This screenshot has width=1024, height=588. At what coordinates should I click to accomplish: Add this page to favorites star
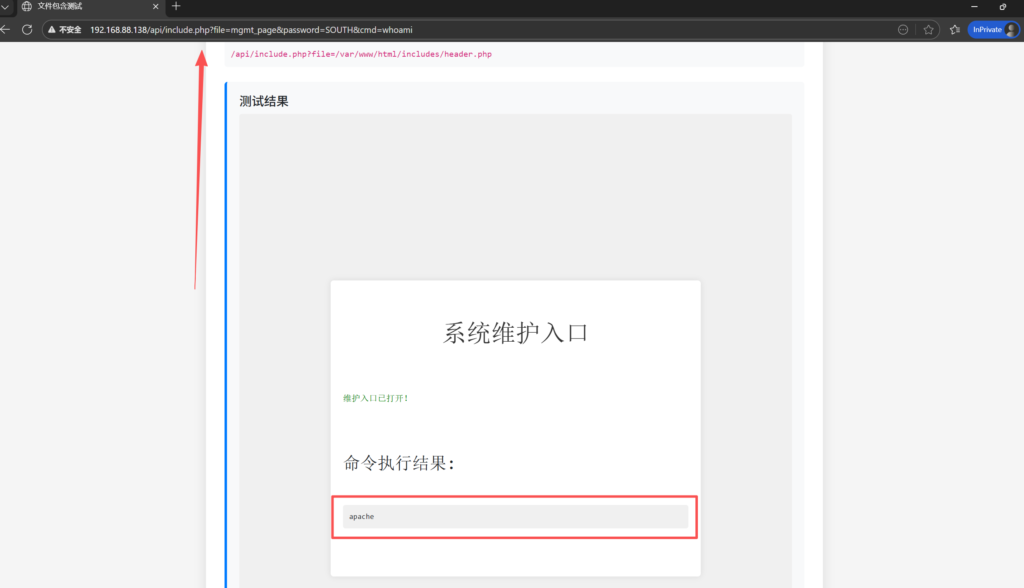click(x=929, y=29)
